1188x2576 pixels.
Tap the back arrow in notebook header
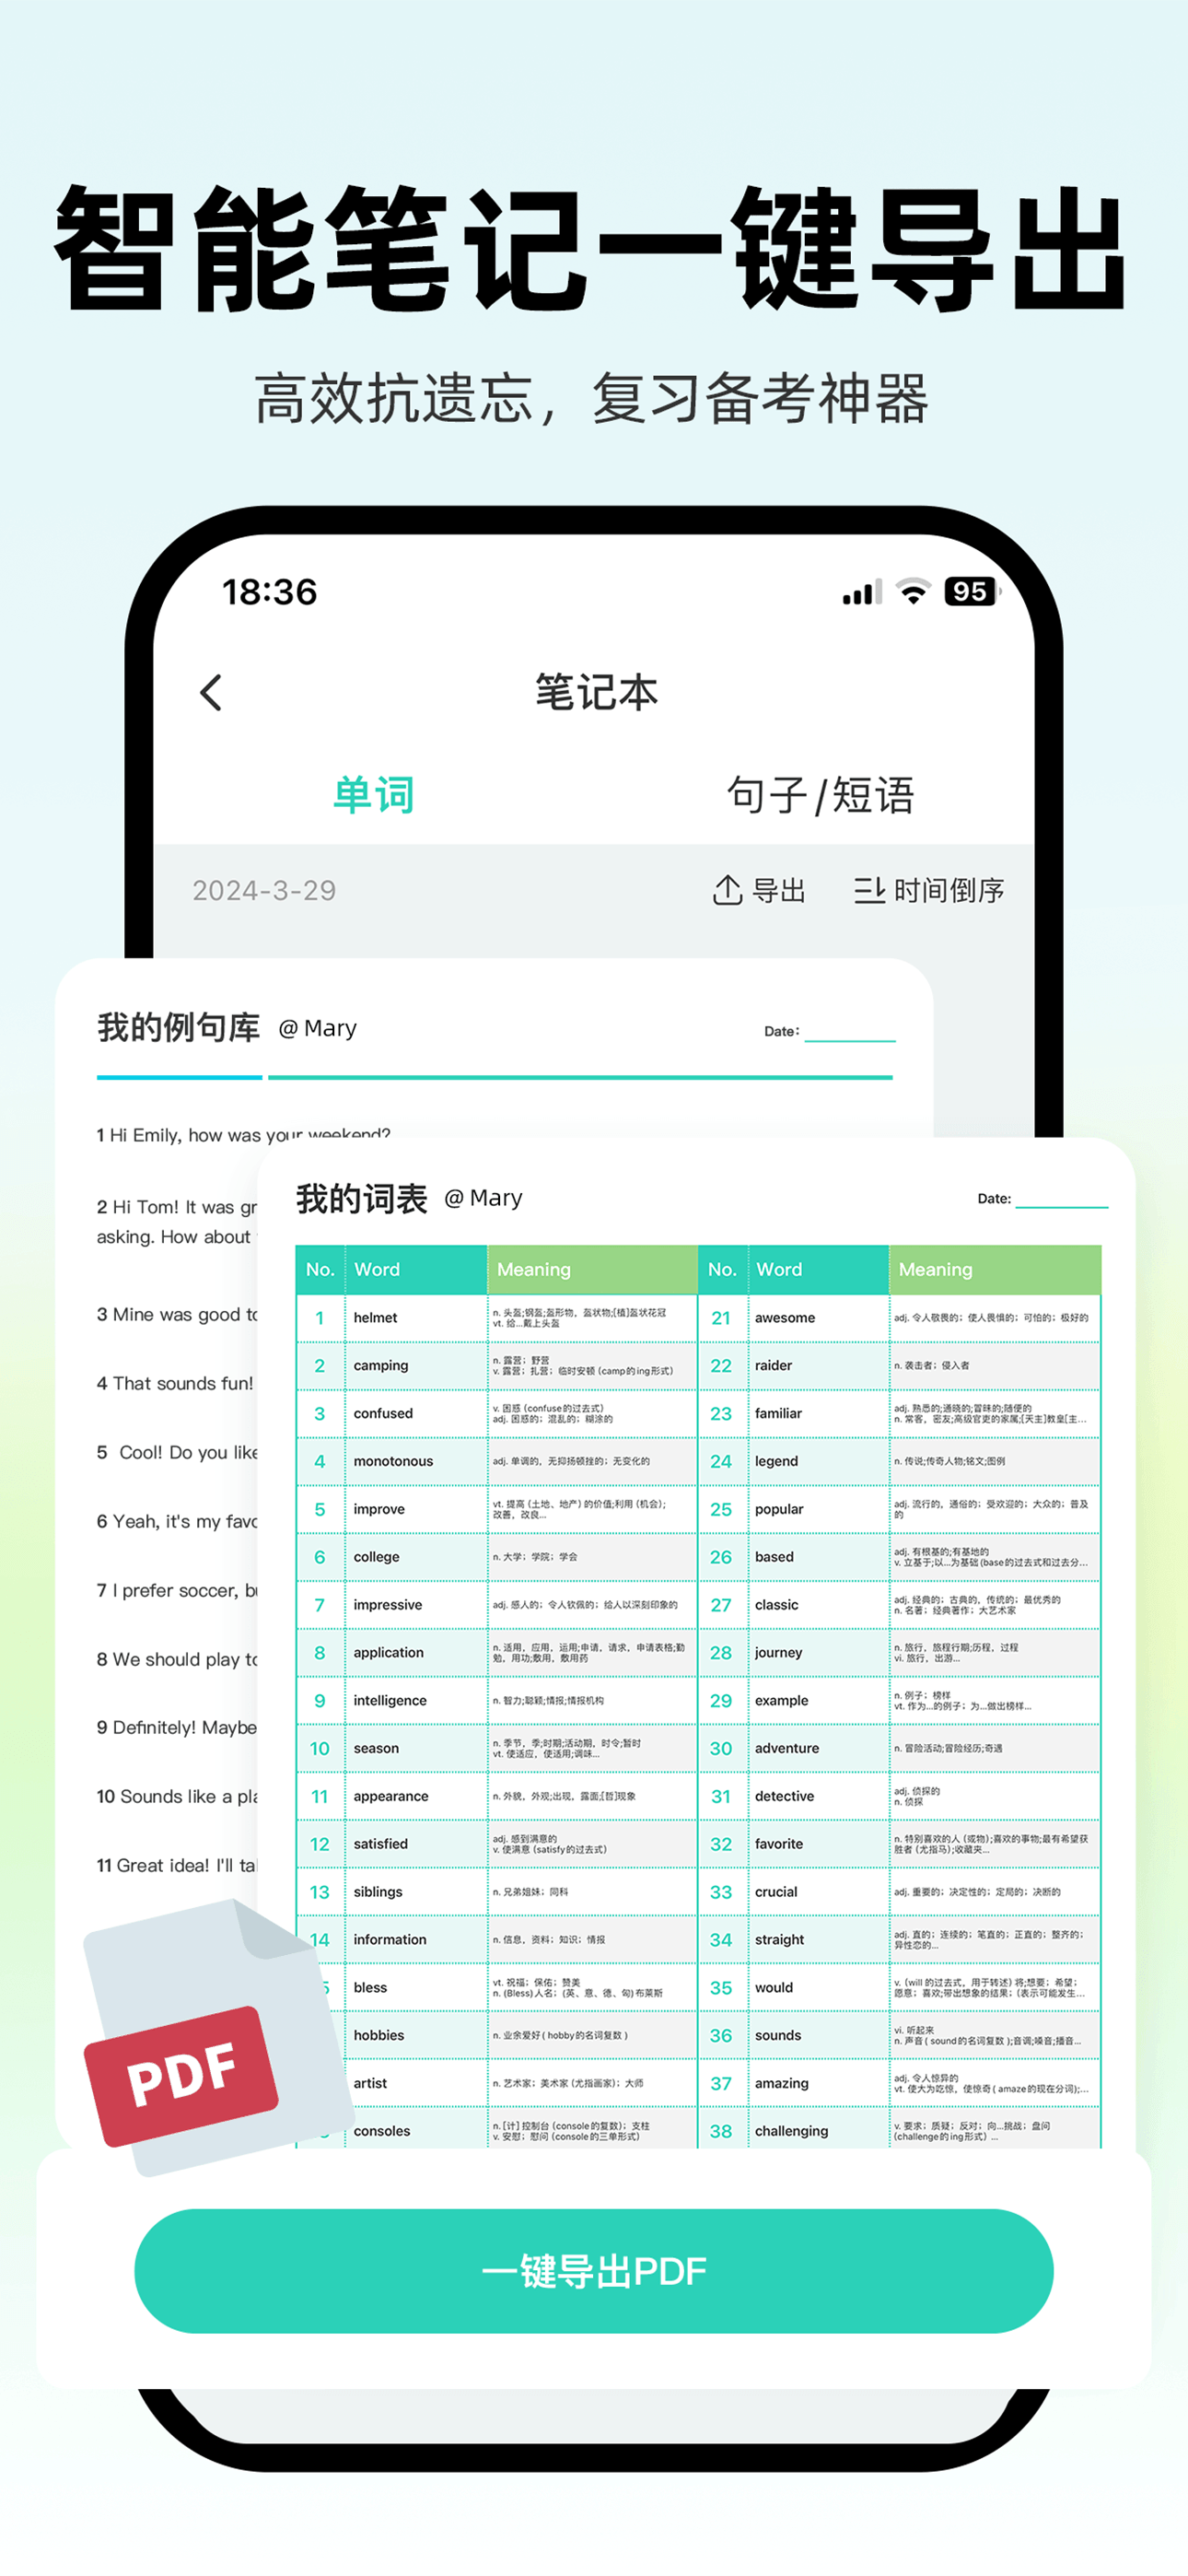click(x=211, y=692)
